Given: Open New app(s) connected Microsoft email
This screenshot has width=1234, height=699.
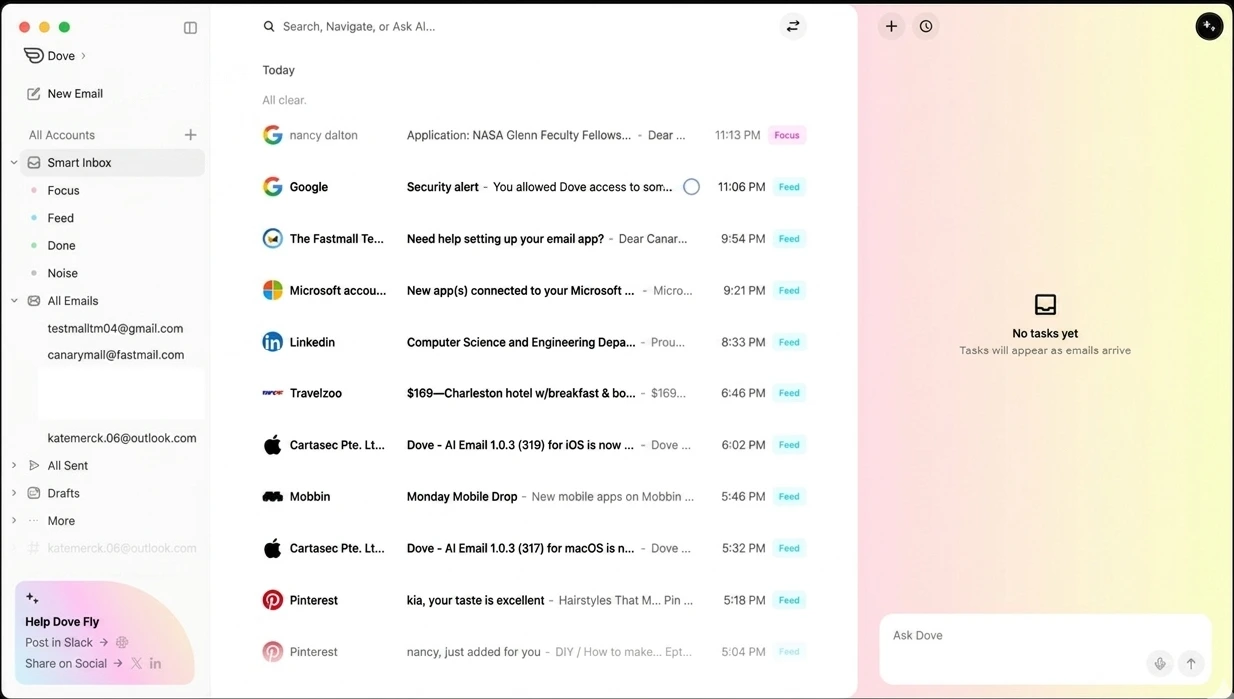Looking at the screenshot, I should pyautogui.click(x=534, y=290).
